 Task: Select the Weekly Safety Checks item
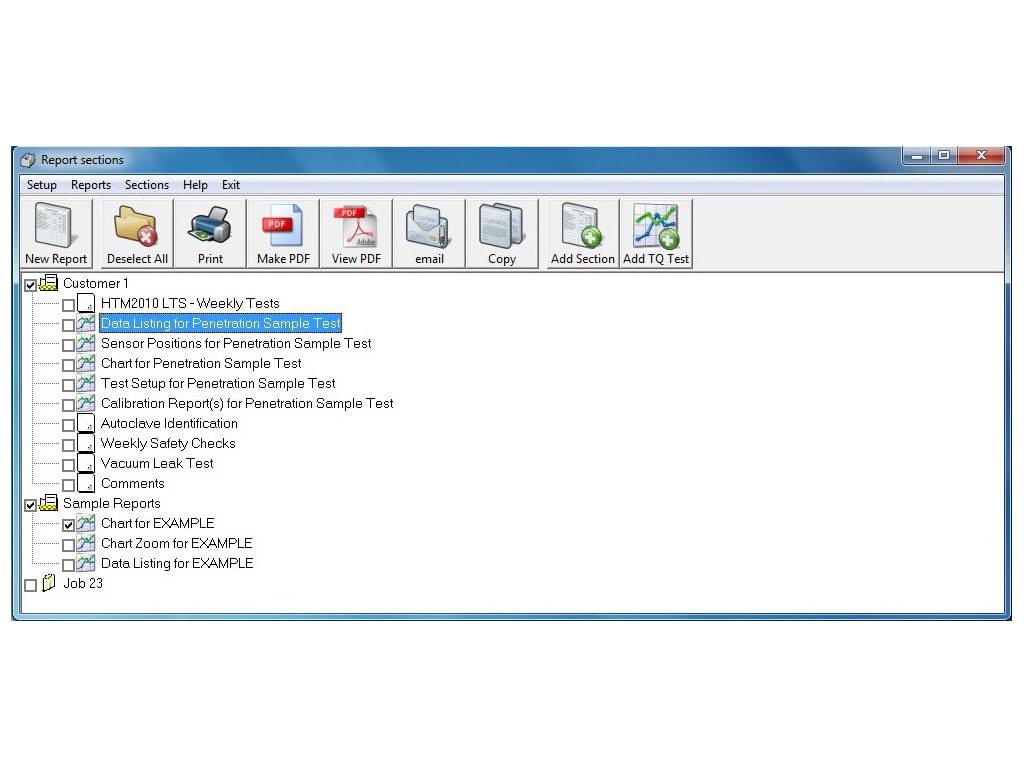(x=168, y=443)
